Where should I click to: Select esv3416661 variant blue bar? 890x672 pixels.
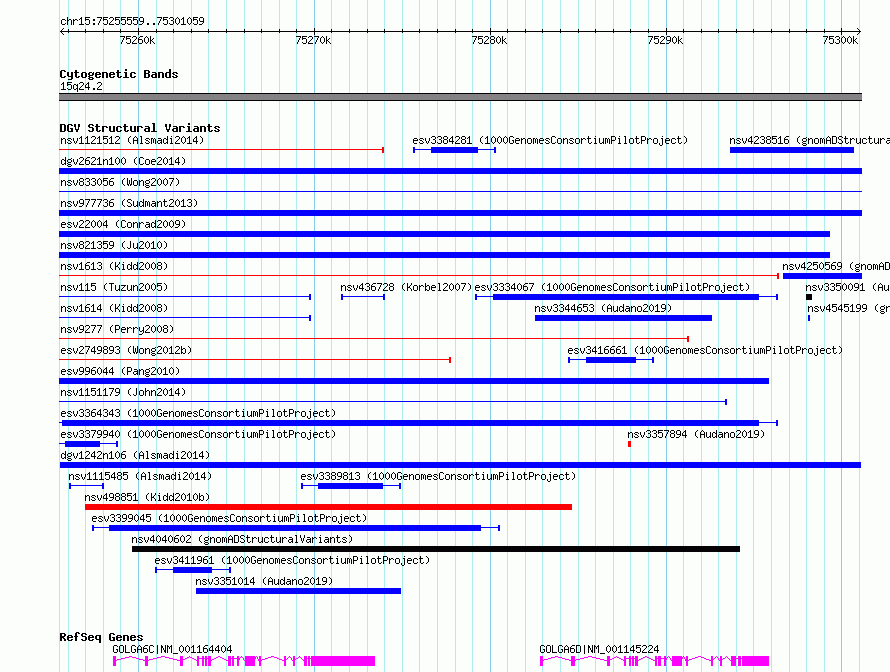tap(611, 360)
